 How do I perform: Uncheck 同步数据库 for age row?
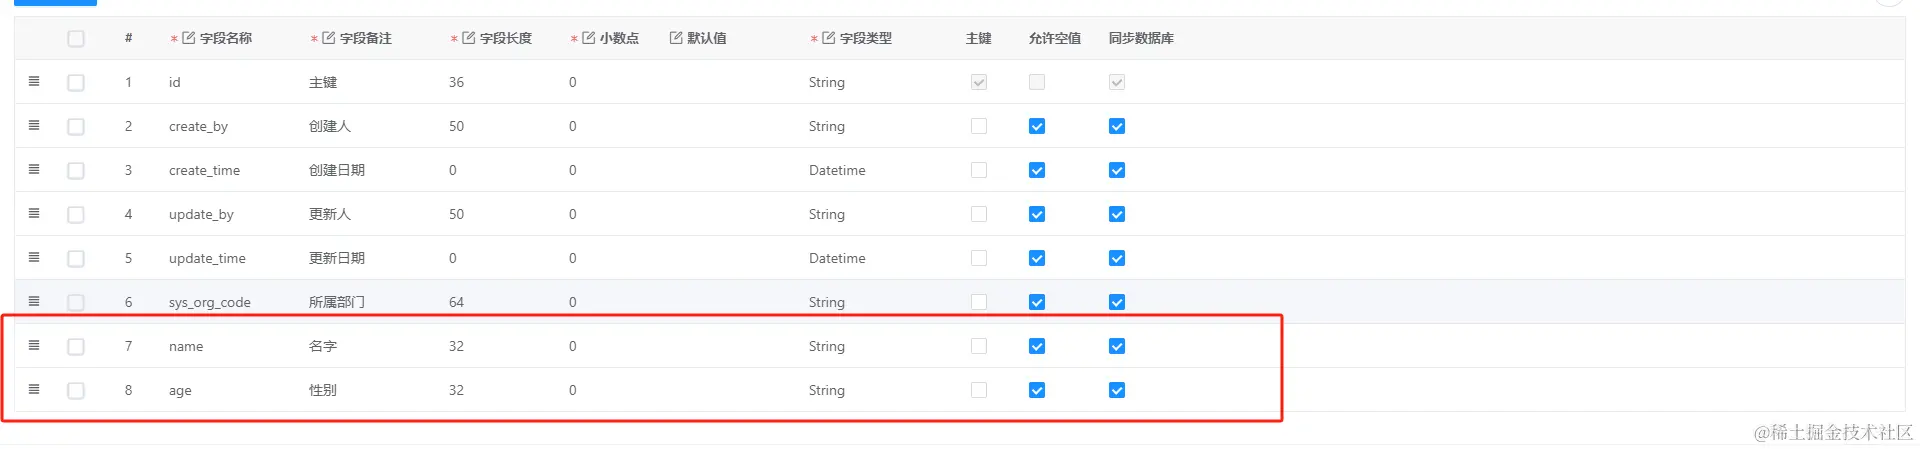pos(1117,390)
